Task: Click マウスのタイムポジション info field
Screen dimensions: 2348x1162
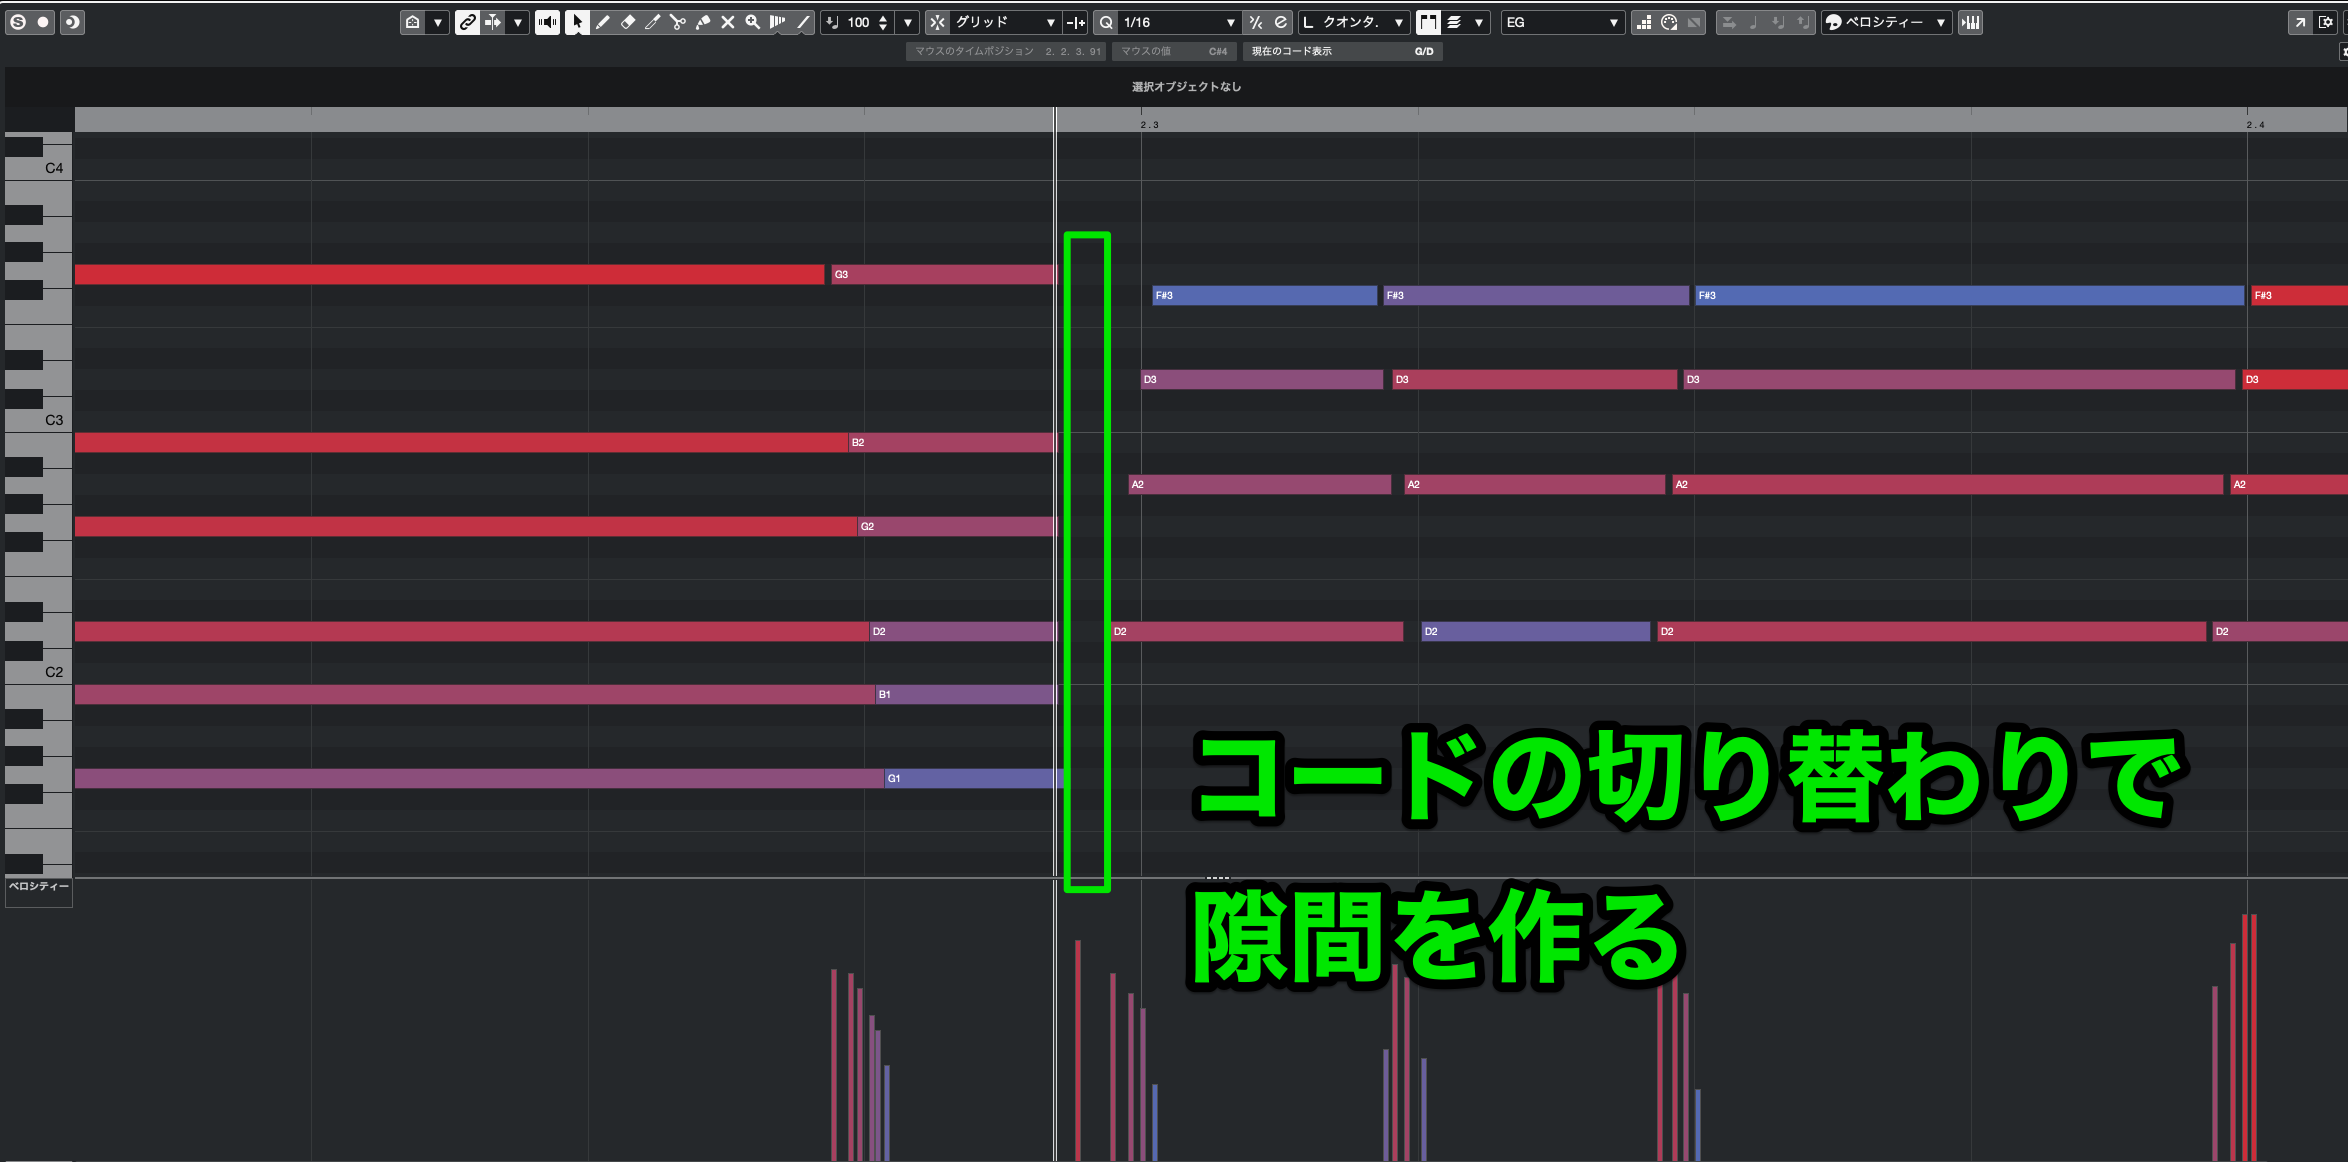Action: [x=1006, y=51]
